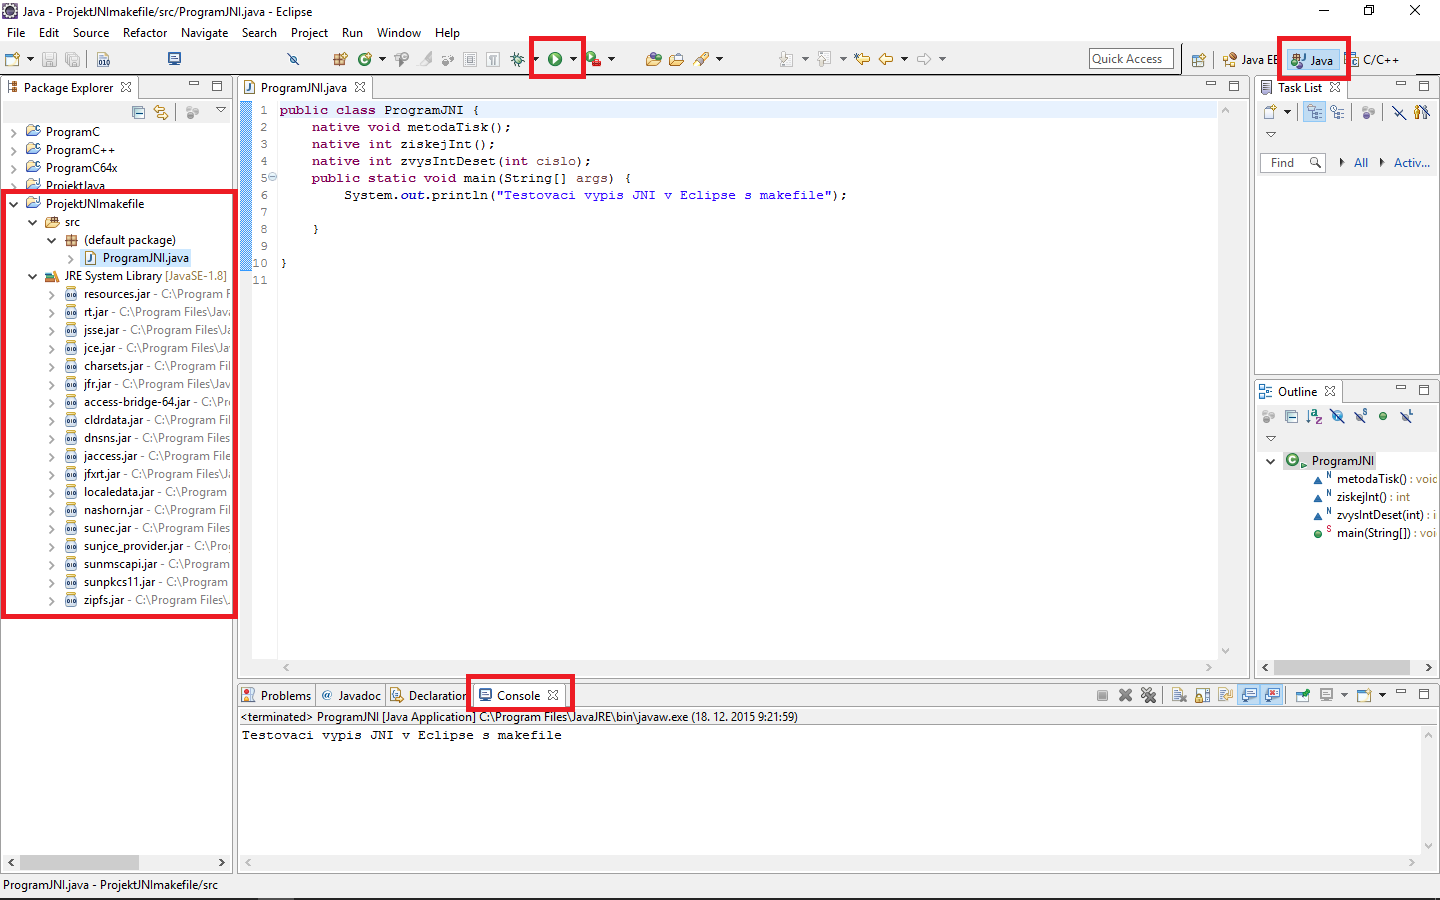Expand the ProgramC project in Package Explorer
Screen dimensions: 1440x900
pos(14,132)
